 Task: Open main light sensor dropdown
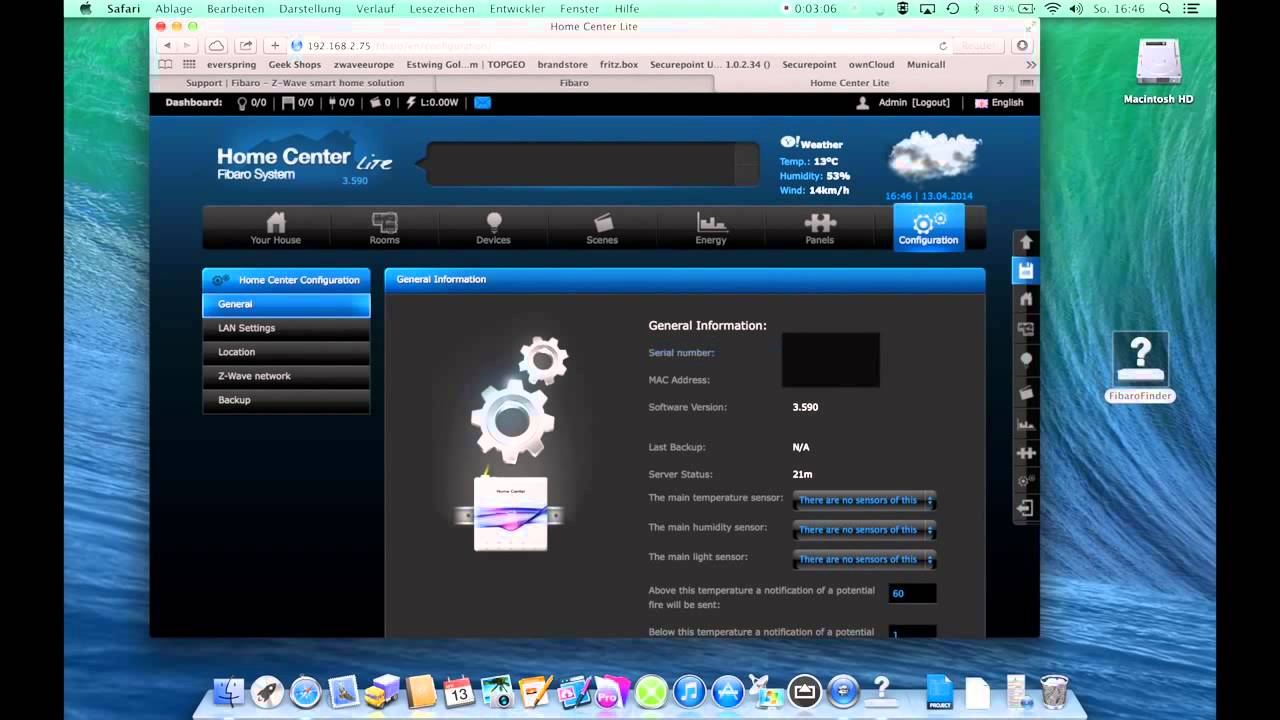pyautogui.click(x=865, y=559)
